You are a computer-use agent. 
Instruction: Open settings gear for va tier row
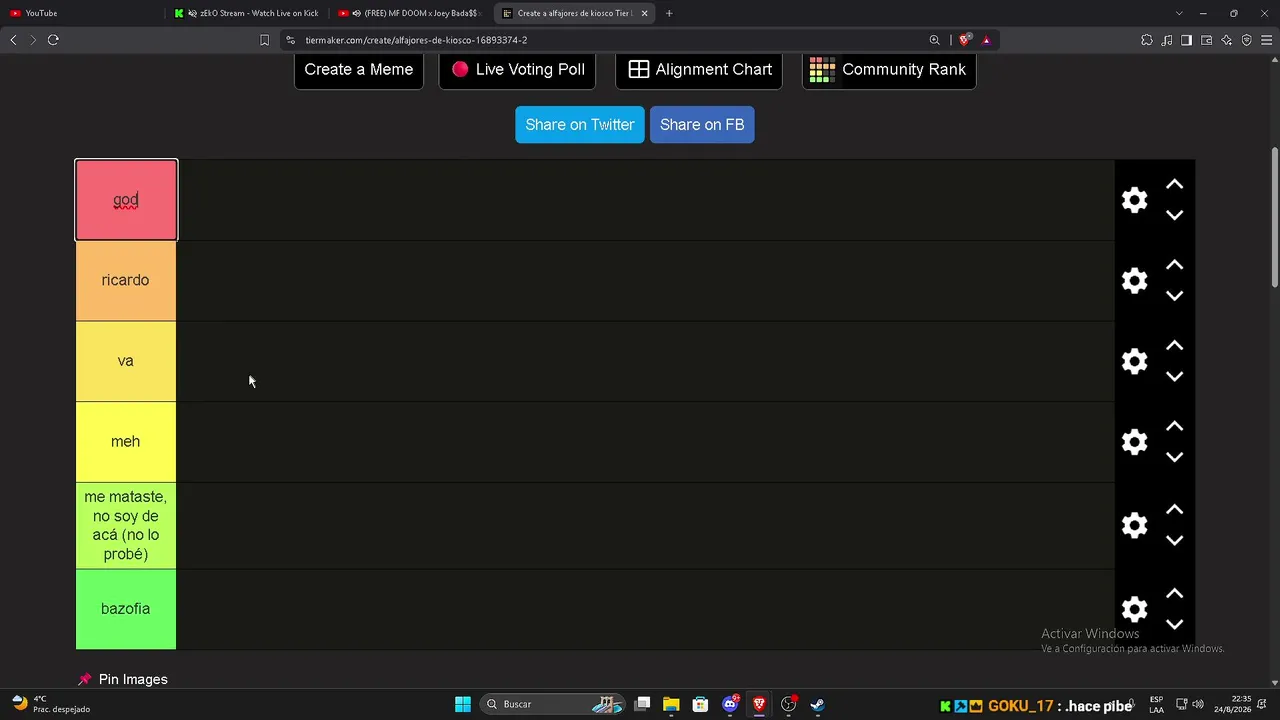point(1134,361)
